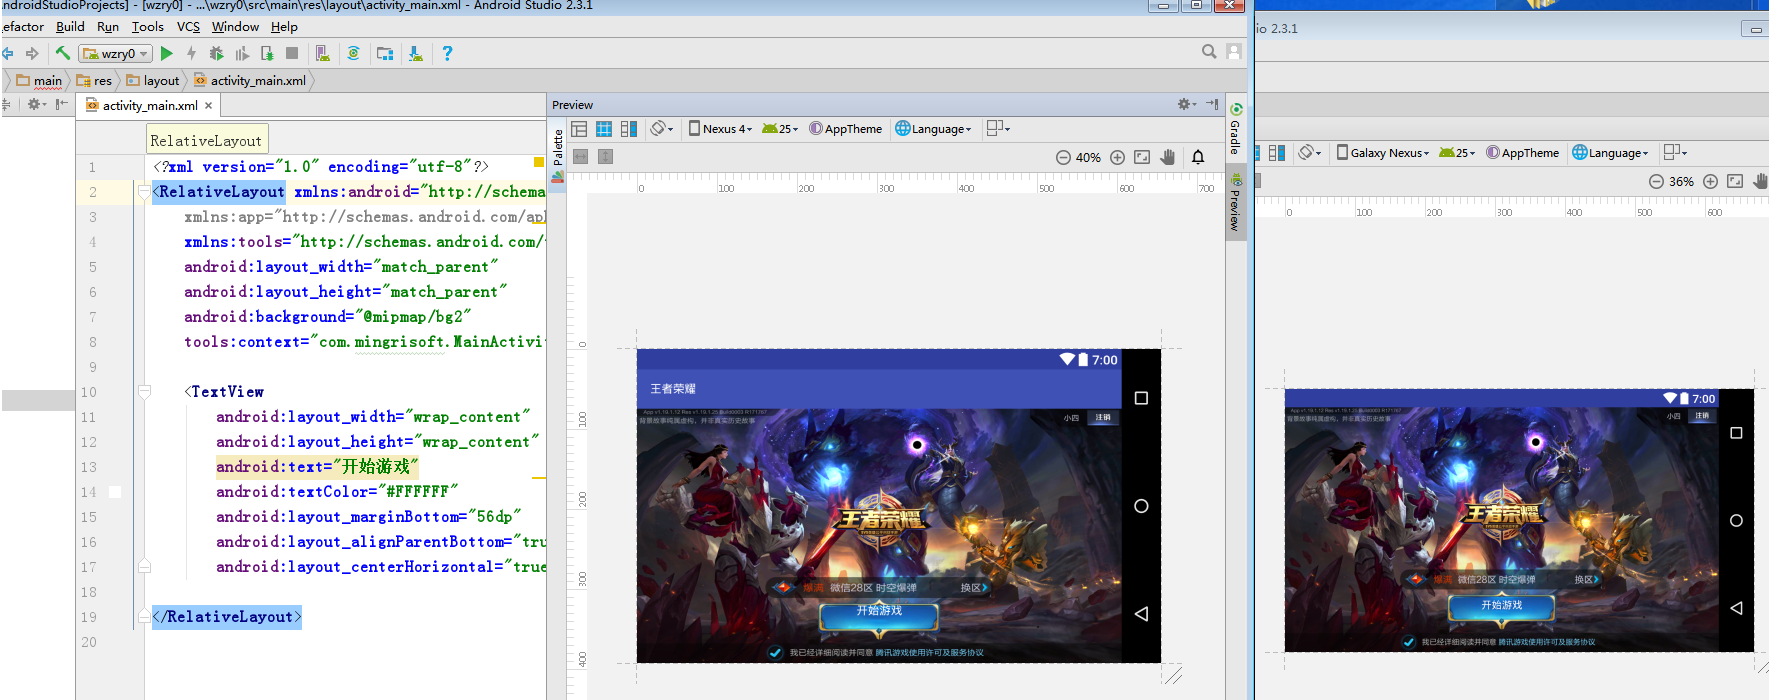Click the layout breadcrumb folder
The image size is (1769, 700).
(153, 81)
